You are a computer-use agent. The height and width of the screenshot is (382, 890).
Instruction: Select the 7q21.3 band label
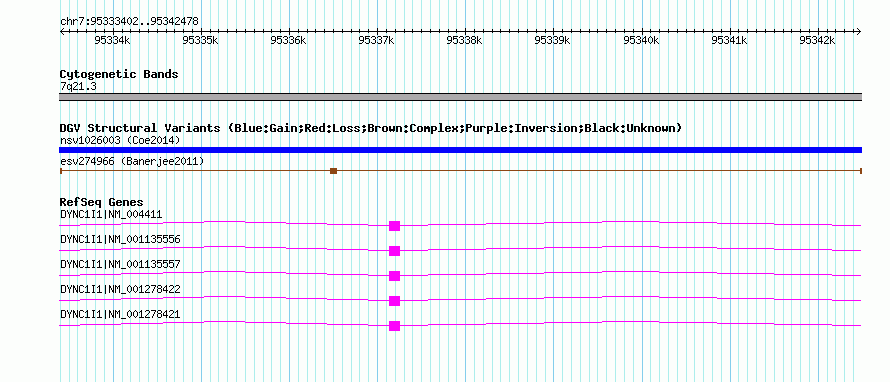tap(78, 87)
